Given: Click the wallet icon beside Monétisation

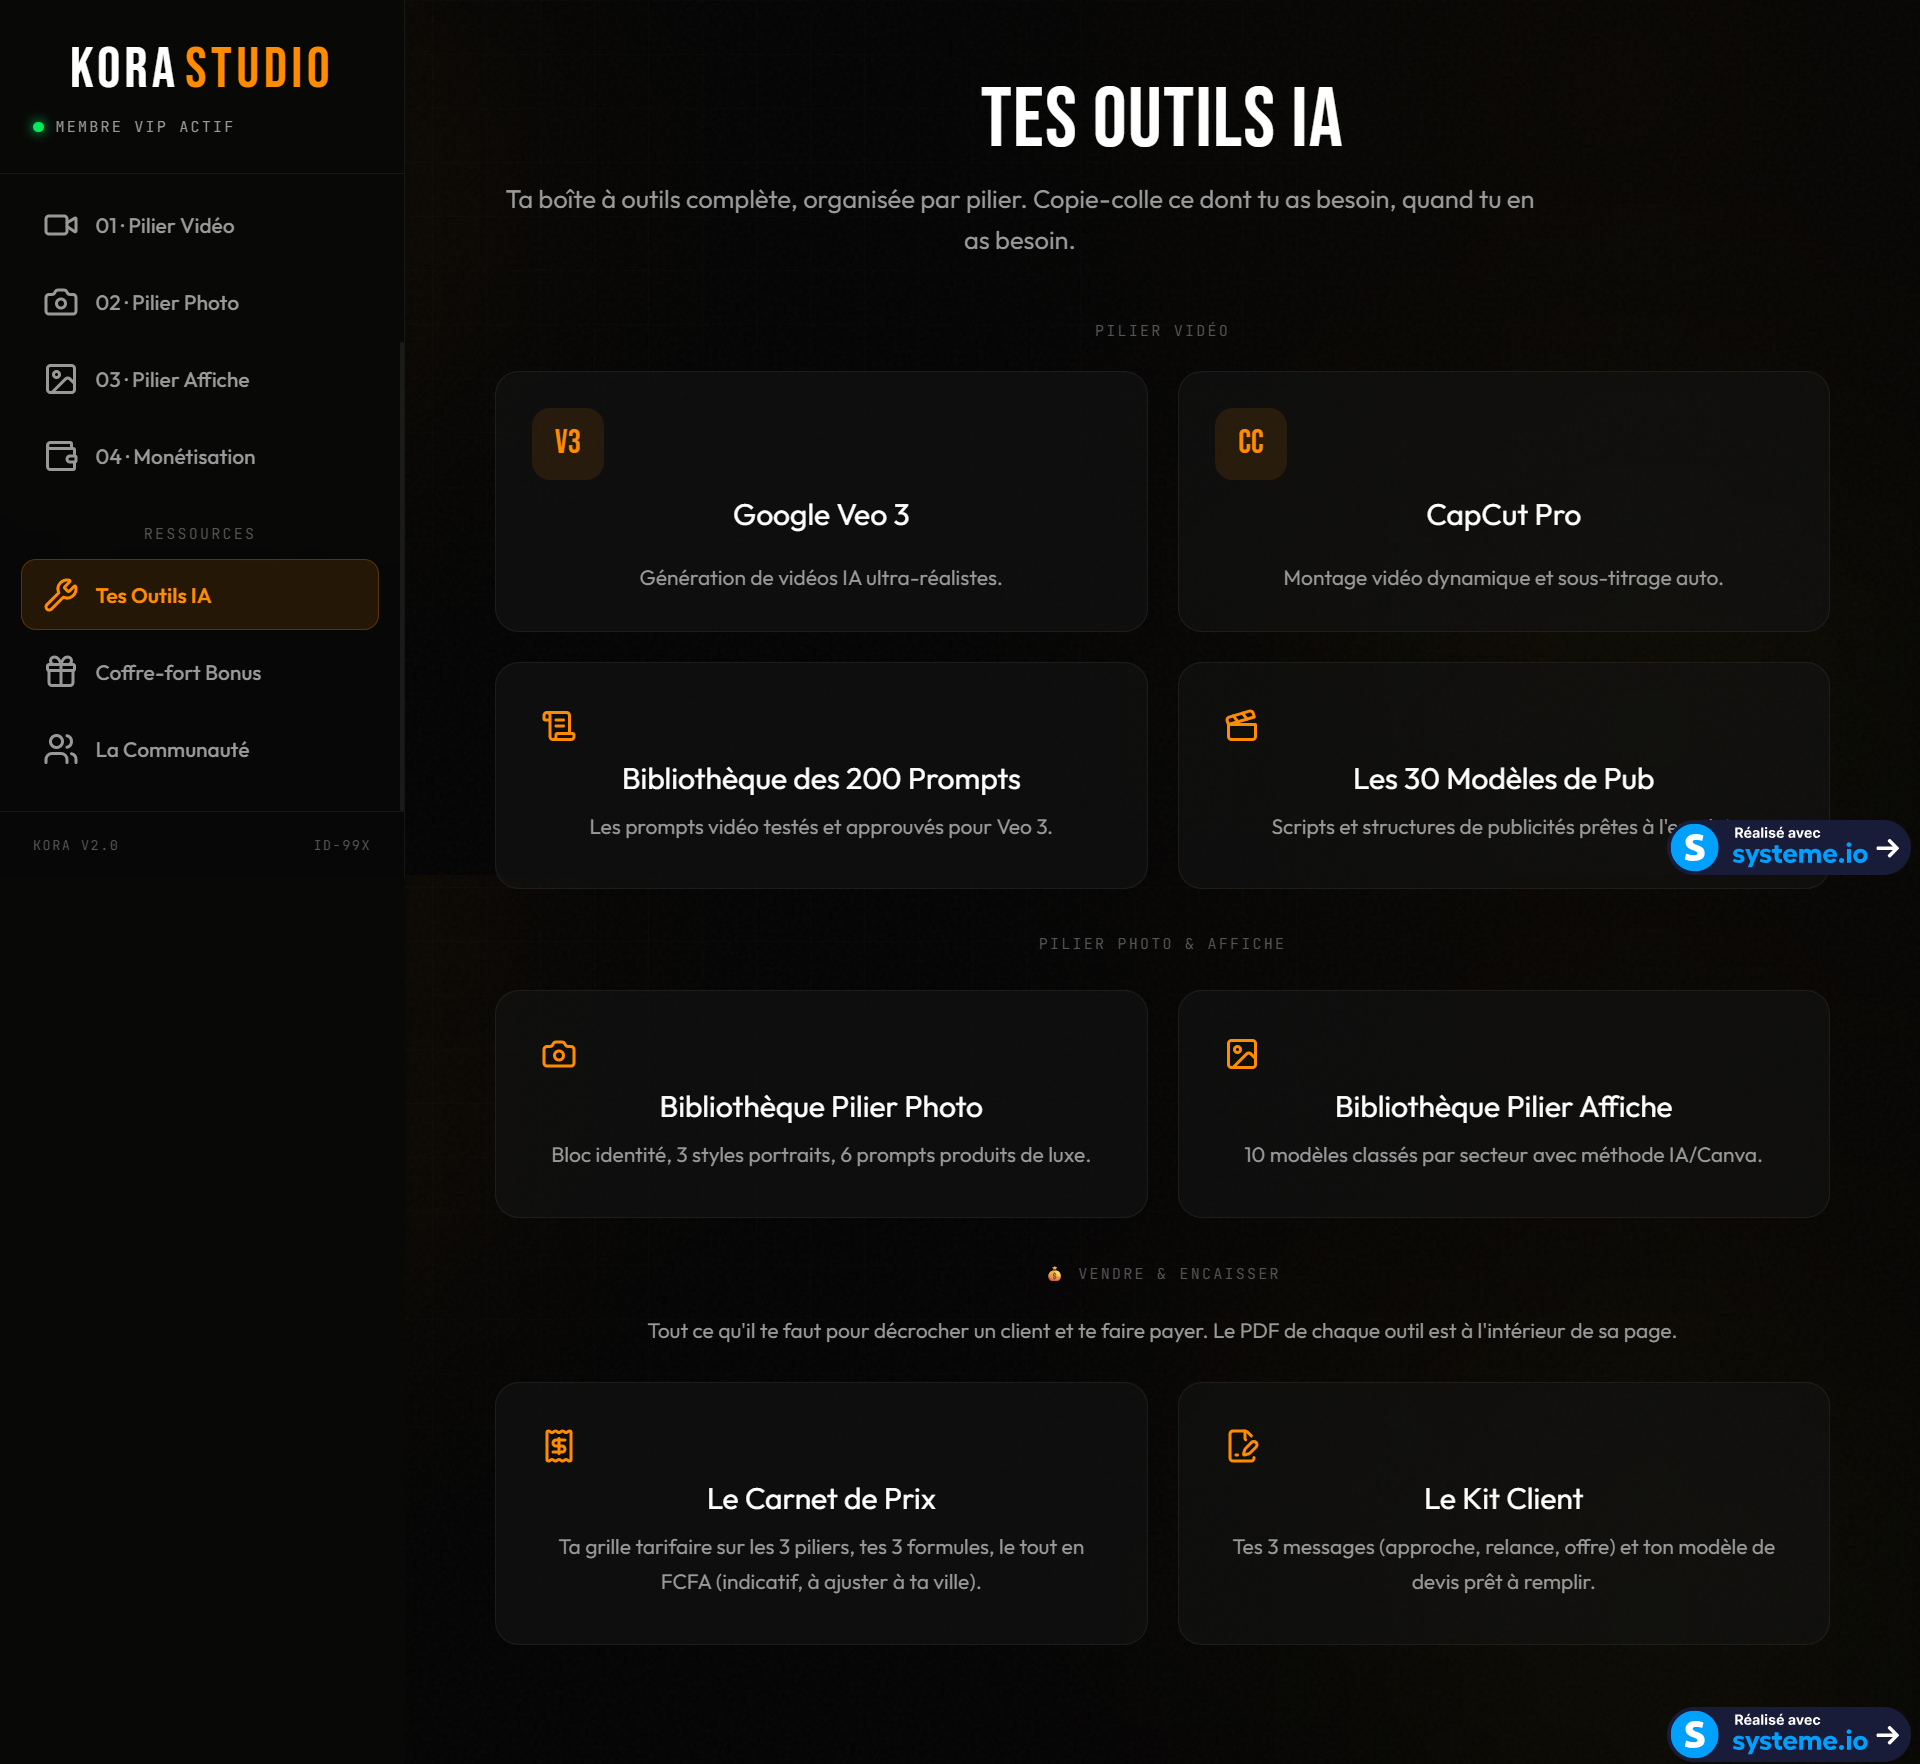Looking at the screenshot, I should (x=61, y=457).
